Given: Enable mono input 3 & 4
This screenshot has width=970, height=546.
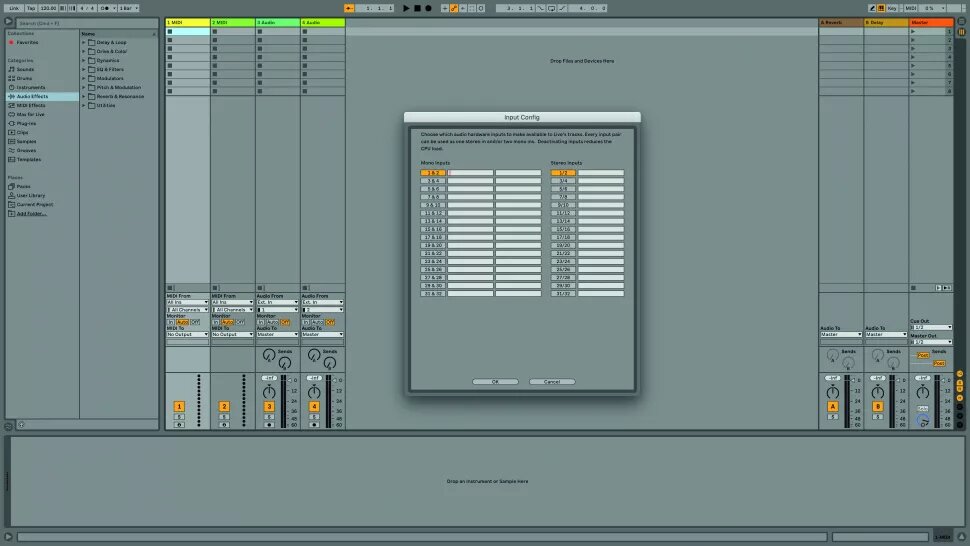Looking at the screenshot, I should coord(434,181).
